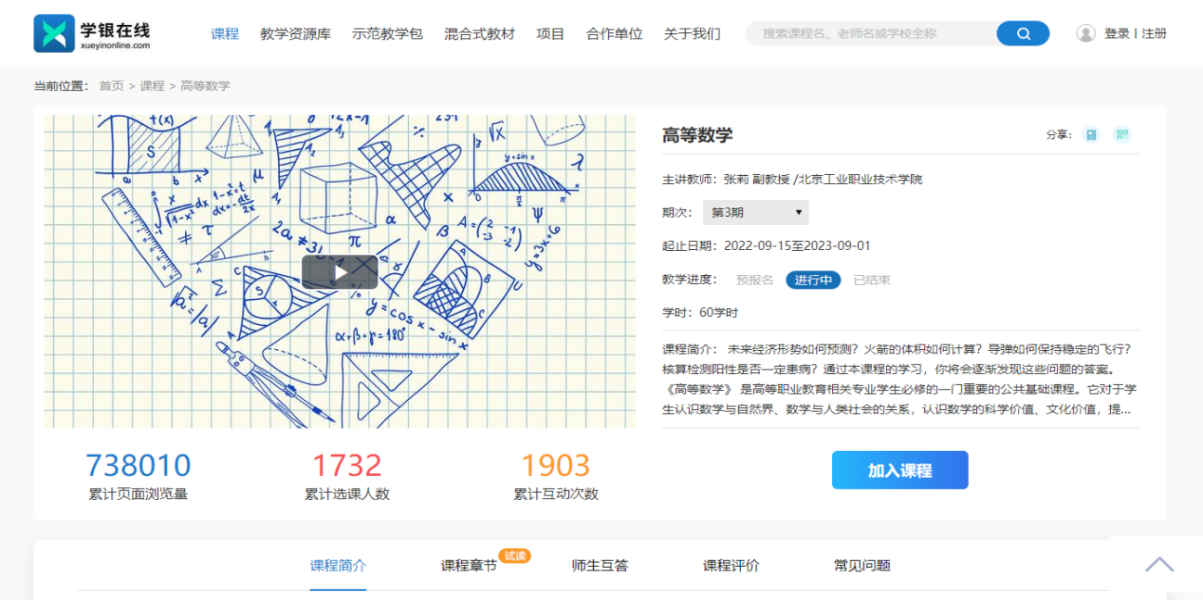This screenshot has width=1203, height=600.
Task: Select the 进行中 progress status
Action: click(x=812, y=280)
